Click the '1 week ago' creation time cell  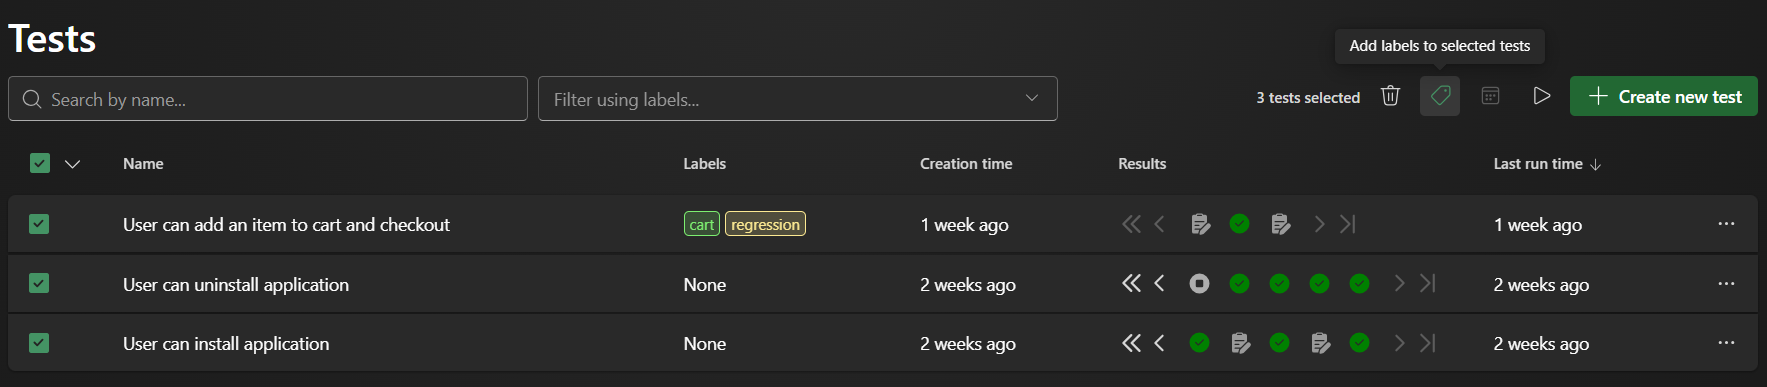[x=964, y=225]
